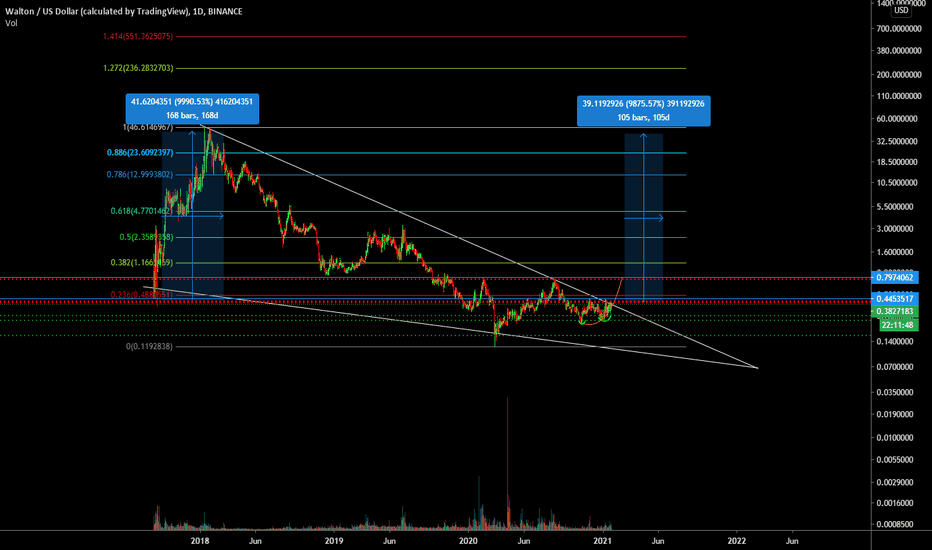Click 380.0000000 on the price axis

pos(899,51)
